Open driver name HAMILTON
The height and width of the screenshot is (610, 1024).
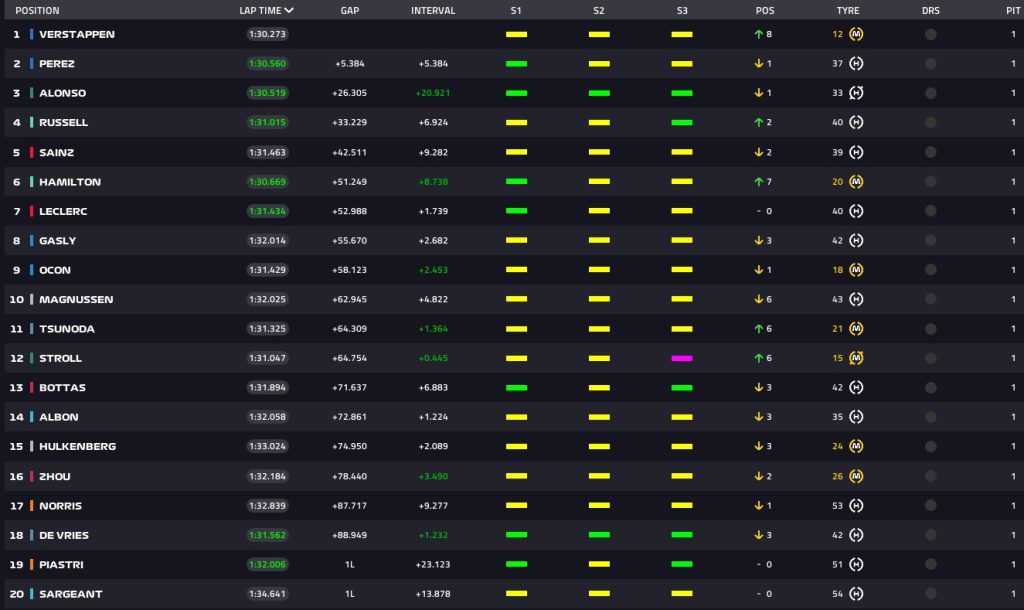(x=70, y=181)
